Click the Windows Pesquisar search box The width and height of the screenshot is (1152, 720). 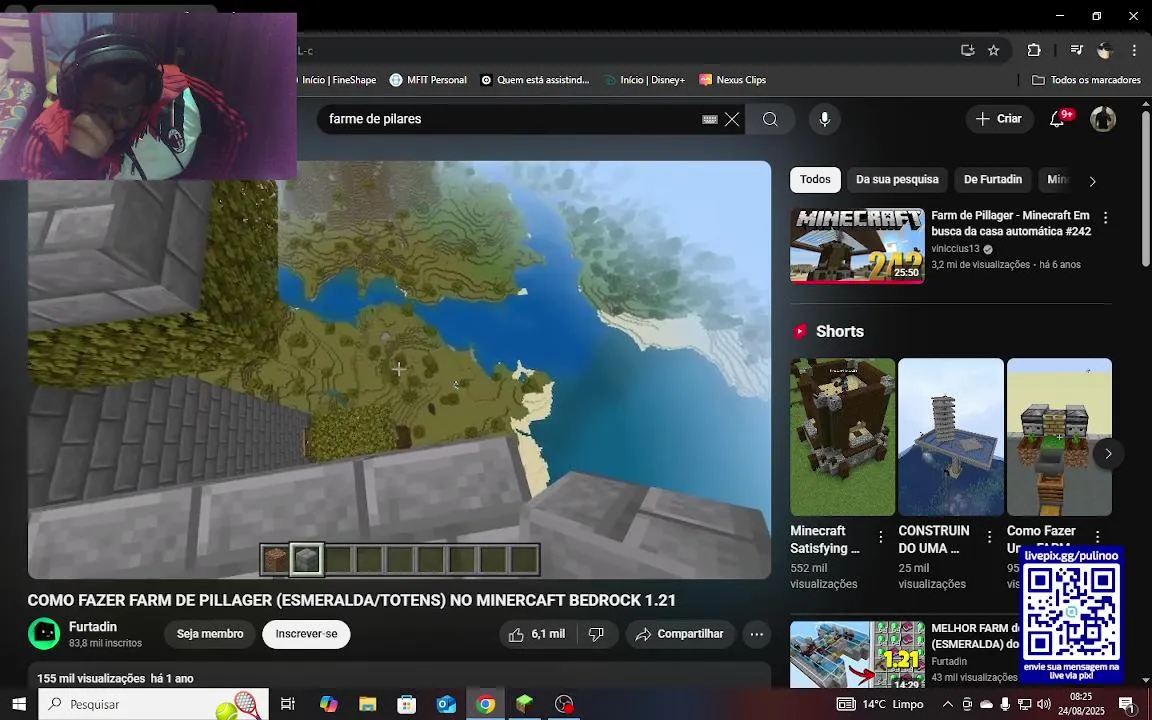(154, 704)
